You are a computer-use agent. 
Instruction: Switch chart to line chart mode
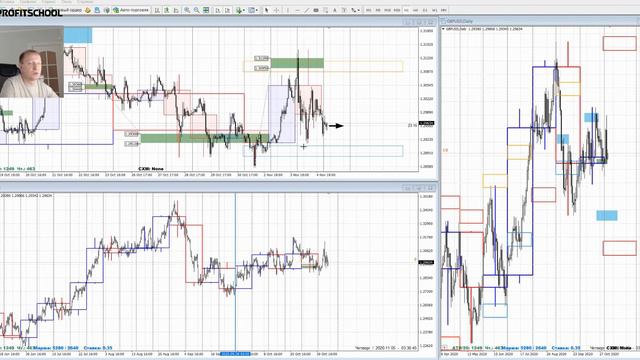coord(176,10)
